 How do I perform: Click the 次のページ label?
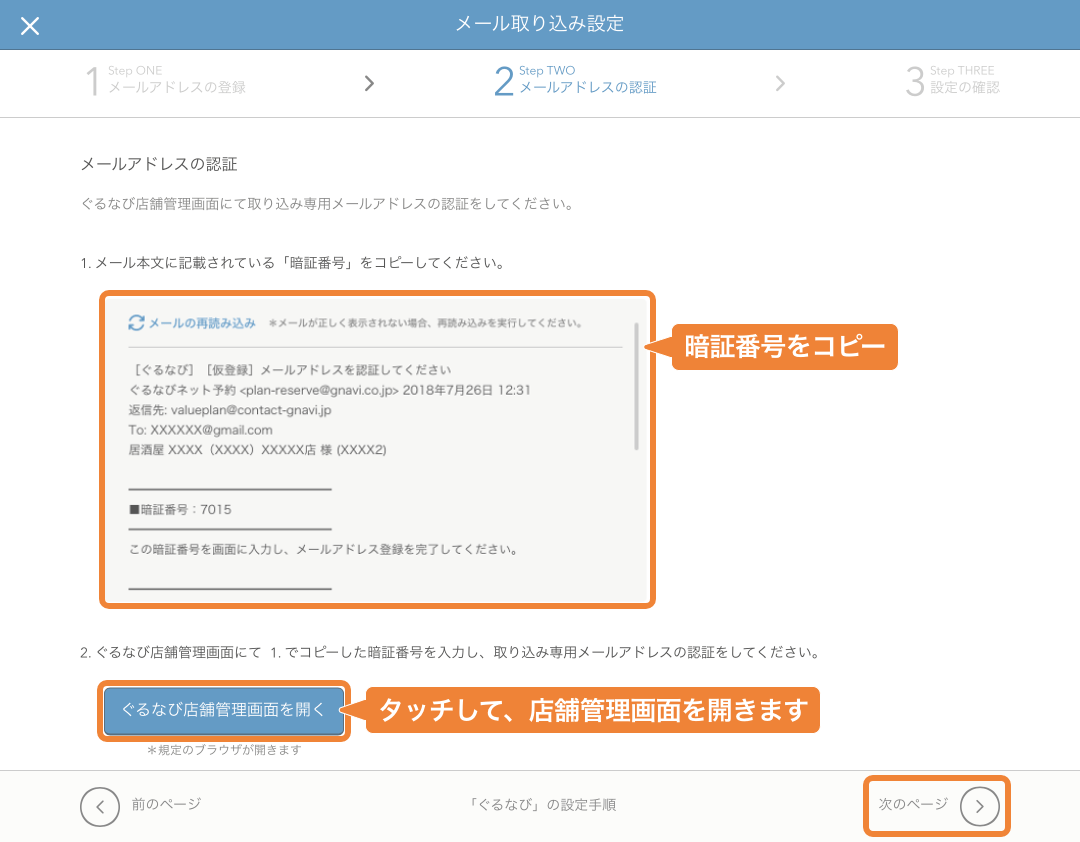pos(913,804)
